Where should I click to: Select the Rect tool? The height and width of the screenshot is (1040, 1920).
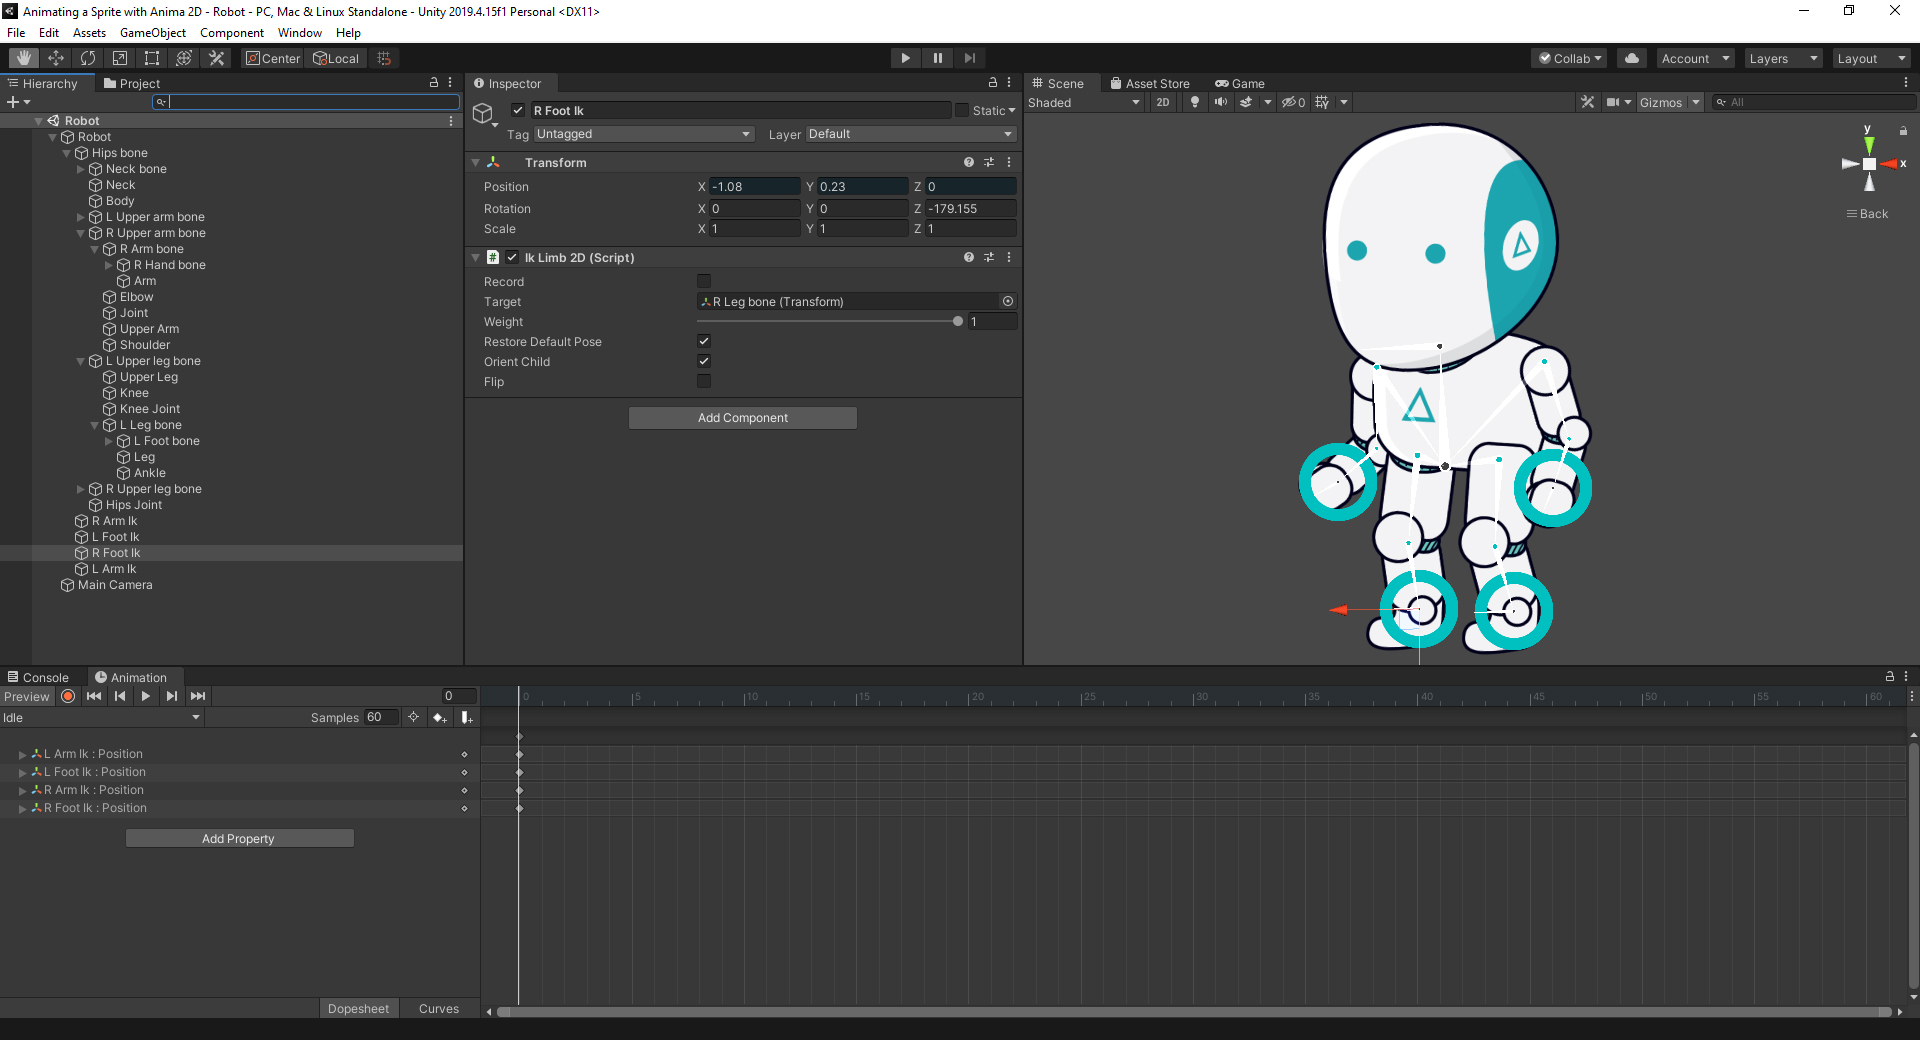click(152, 58)
